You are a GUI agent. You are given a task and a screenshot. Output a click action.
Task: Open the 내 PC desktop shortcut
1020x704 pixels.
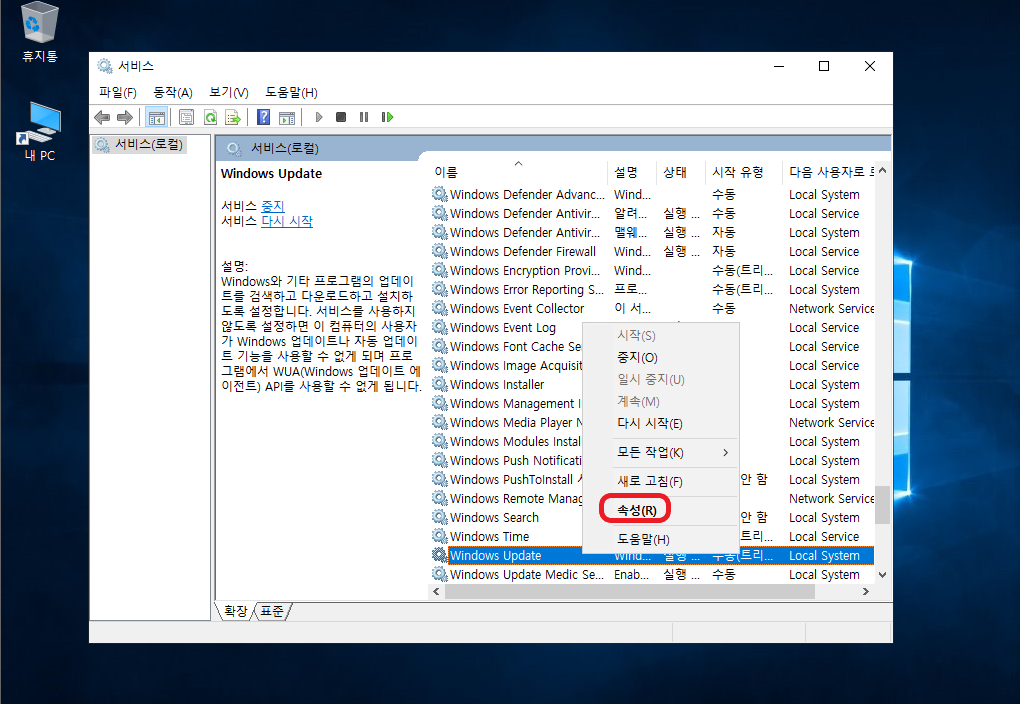tap(39, 131)
